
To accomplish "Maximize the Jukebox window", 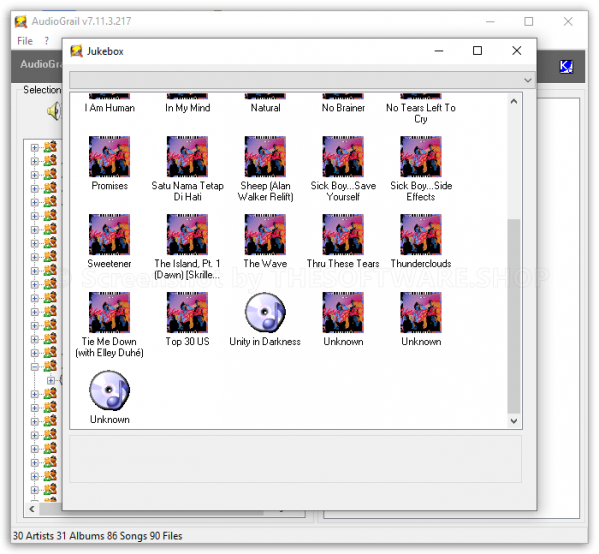I will (477, 51).
